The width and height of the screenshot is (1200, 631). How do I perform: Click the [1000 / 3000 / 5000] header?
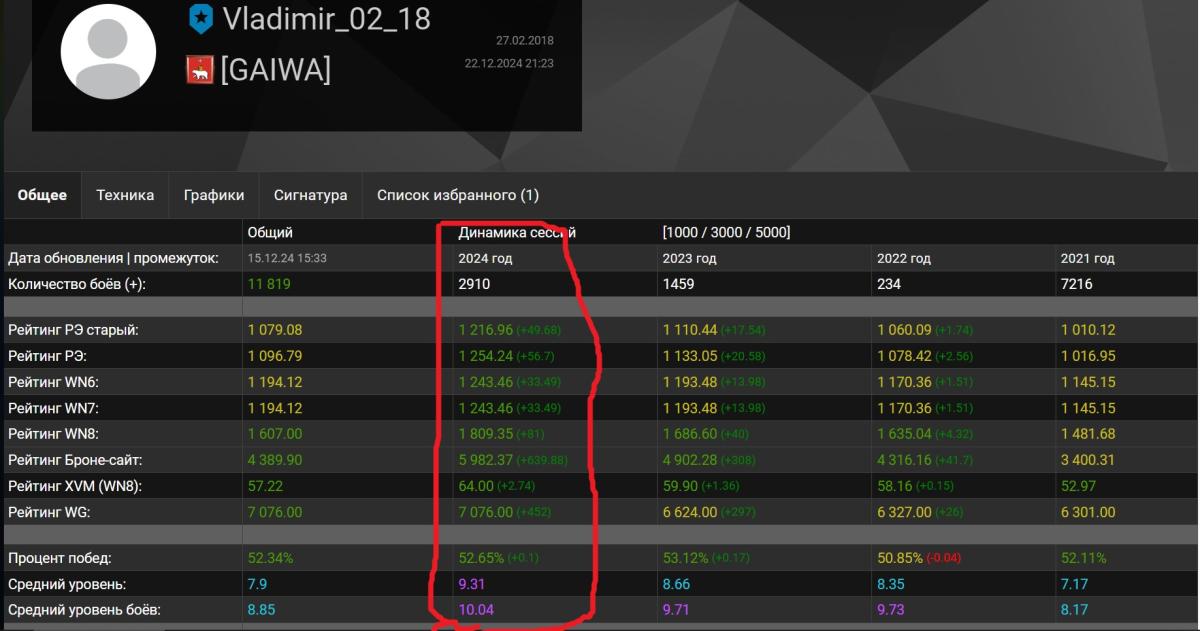click(726, 232)
